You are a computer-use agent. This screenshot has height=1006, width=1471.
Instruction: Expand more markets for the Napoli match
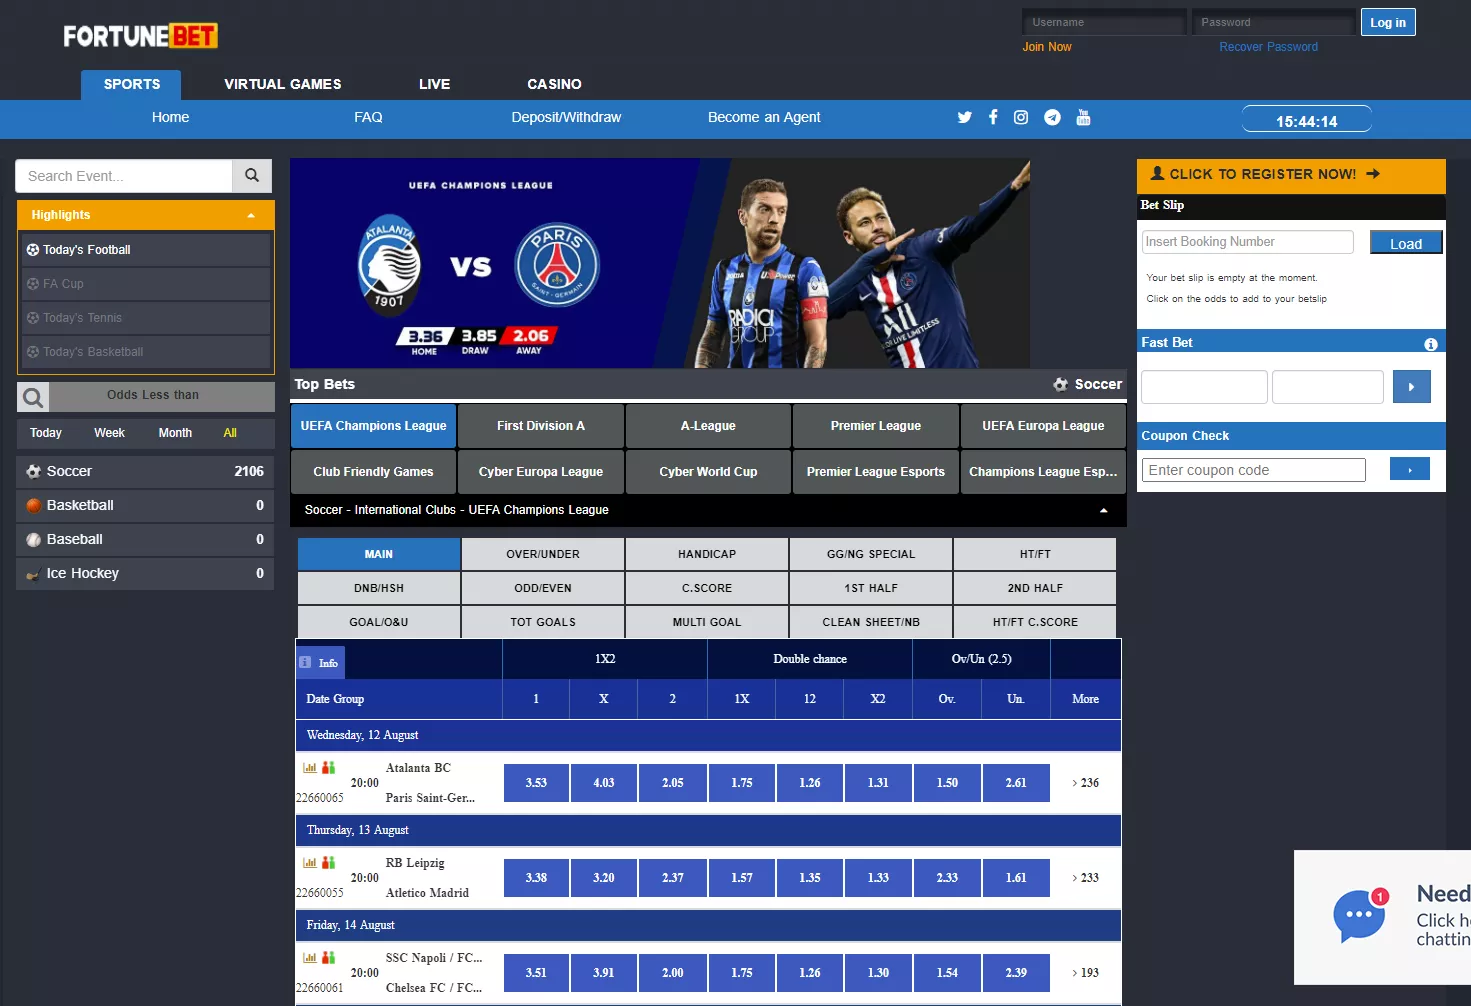coord(1085,972)
